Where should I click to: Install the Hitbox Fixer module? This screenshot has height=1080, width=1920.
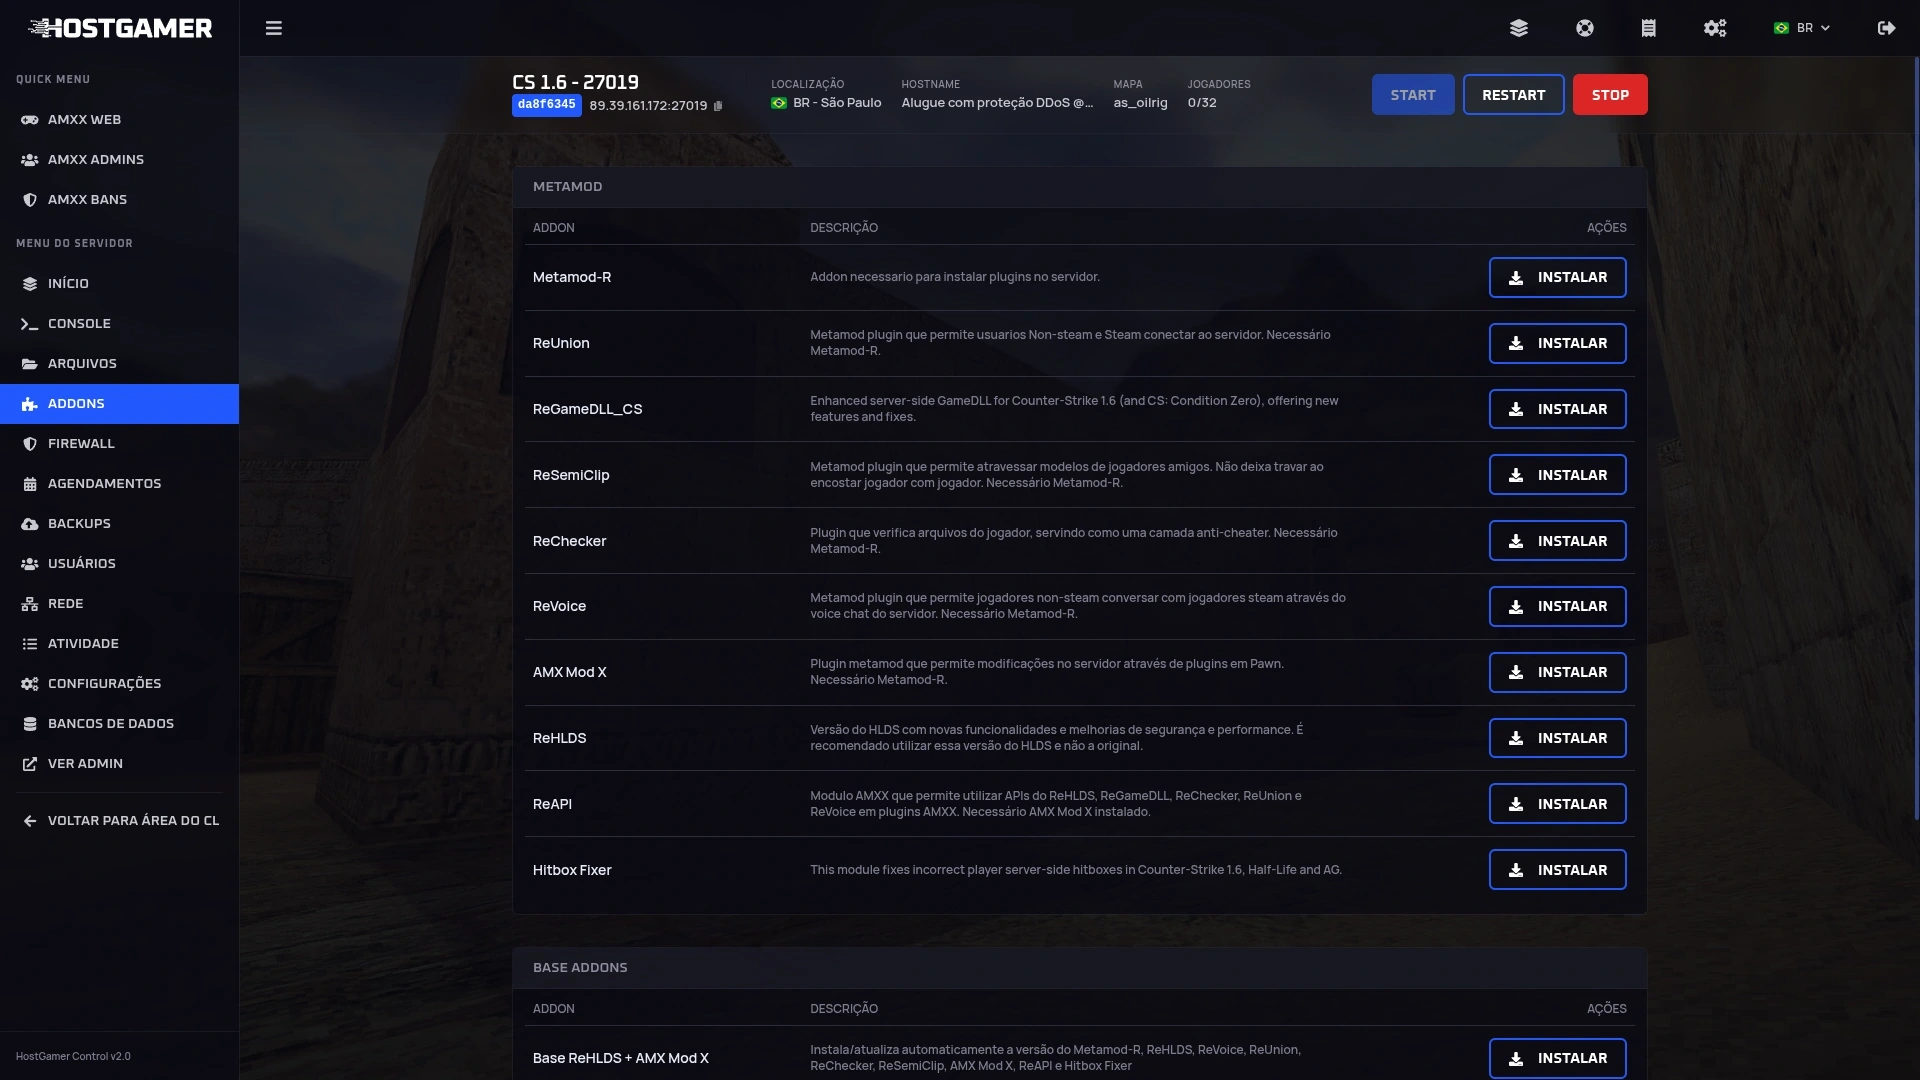coord(1557,870)
